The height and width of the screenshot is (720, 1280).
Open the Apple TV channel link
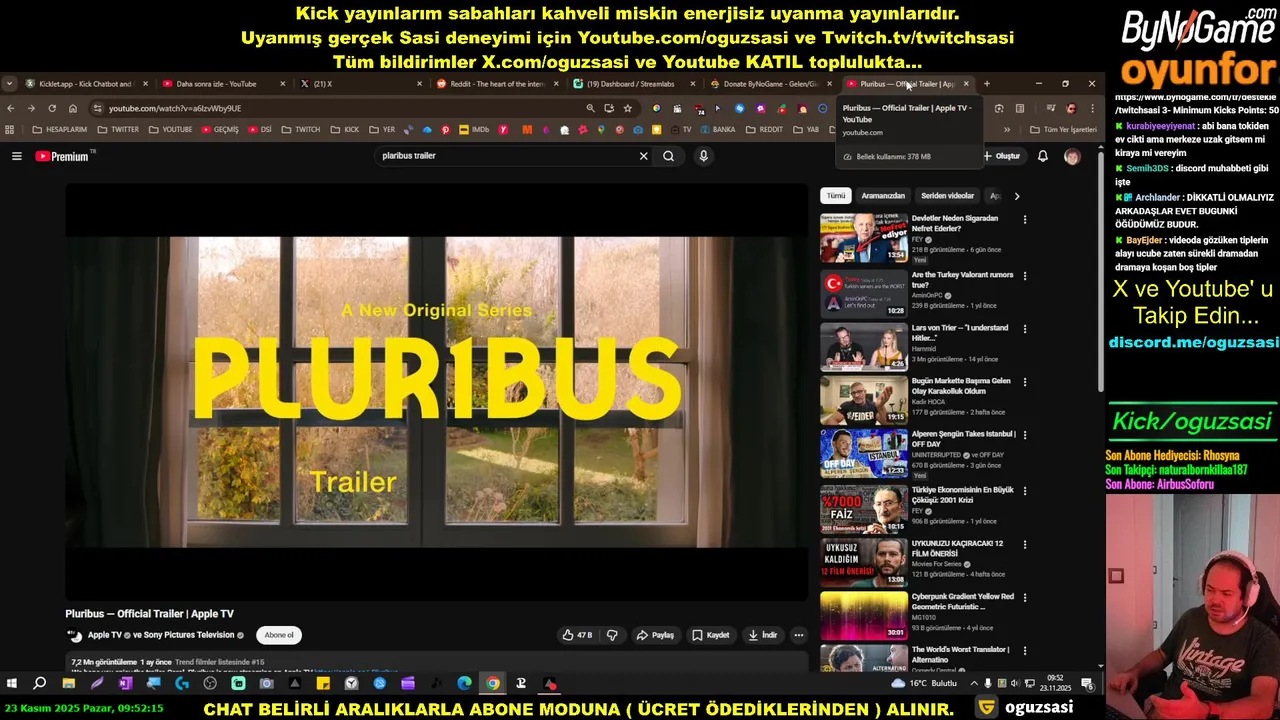tap(104, 635)
